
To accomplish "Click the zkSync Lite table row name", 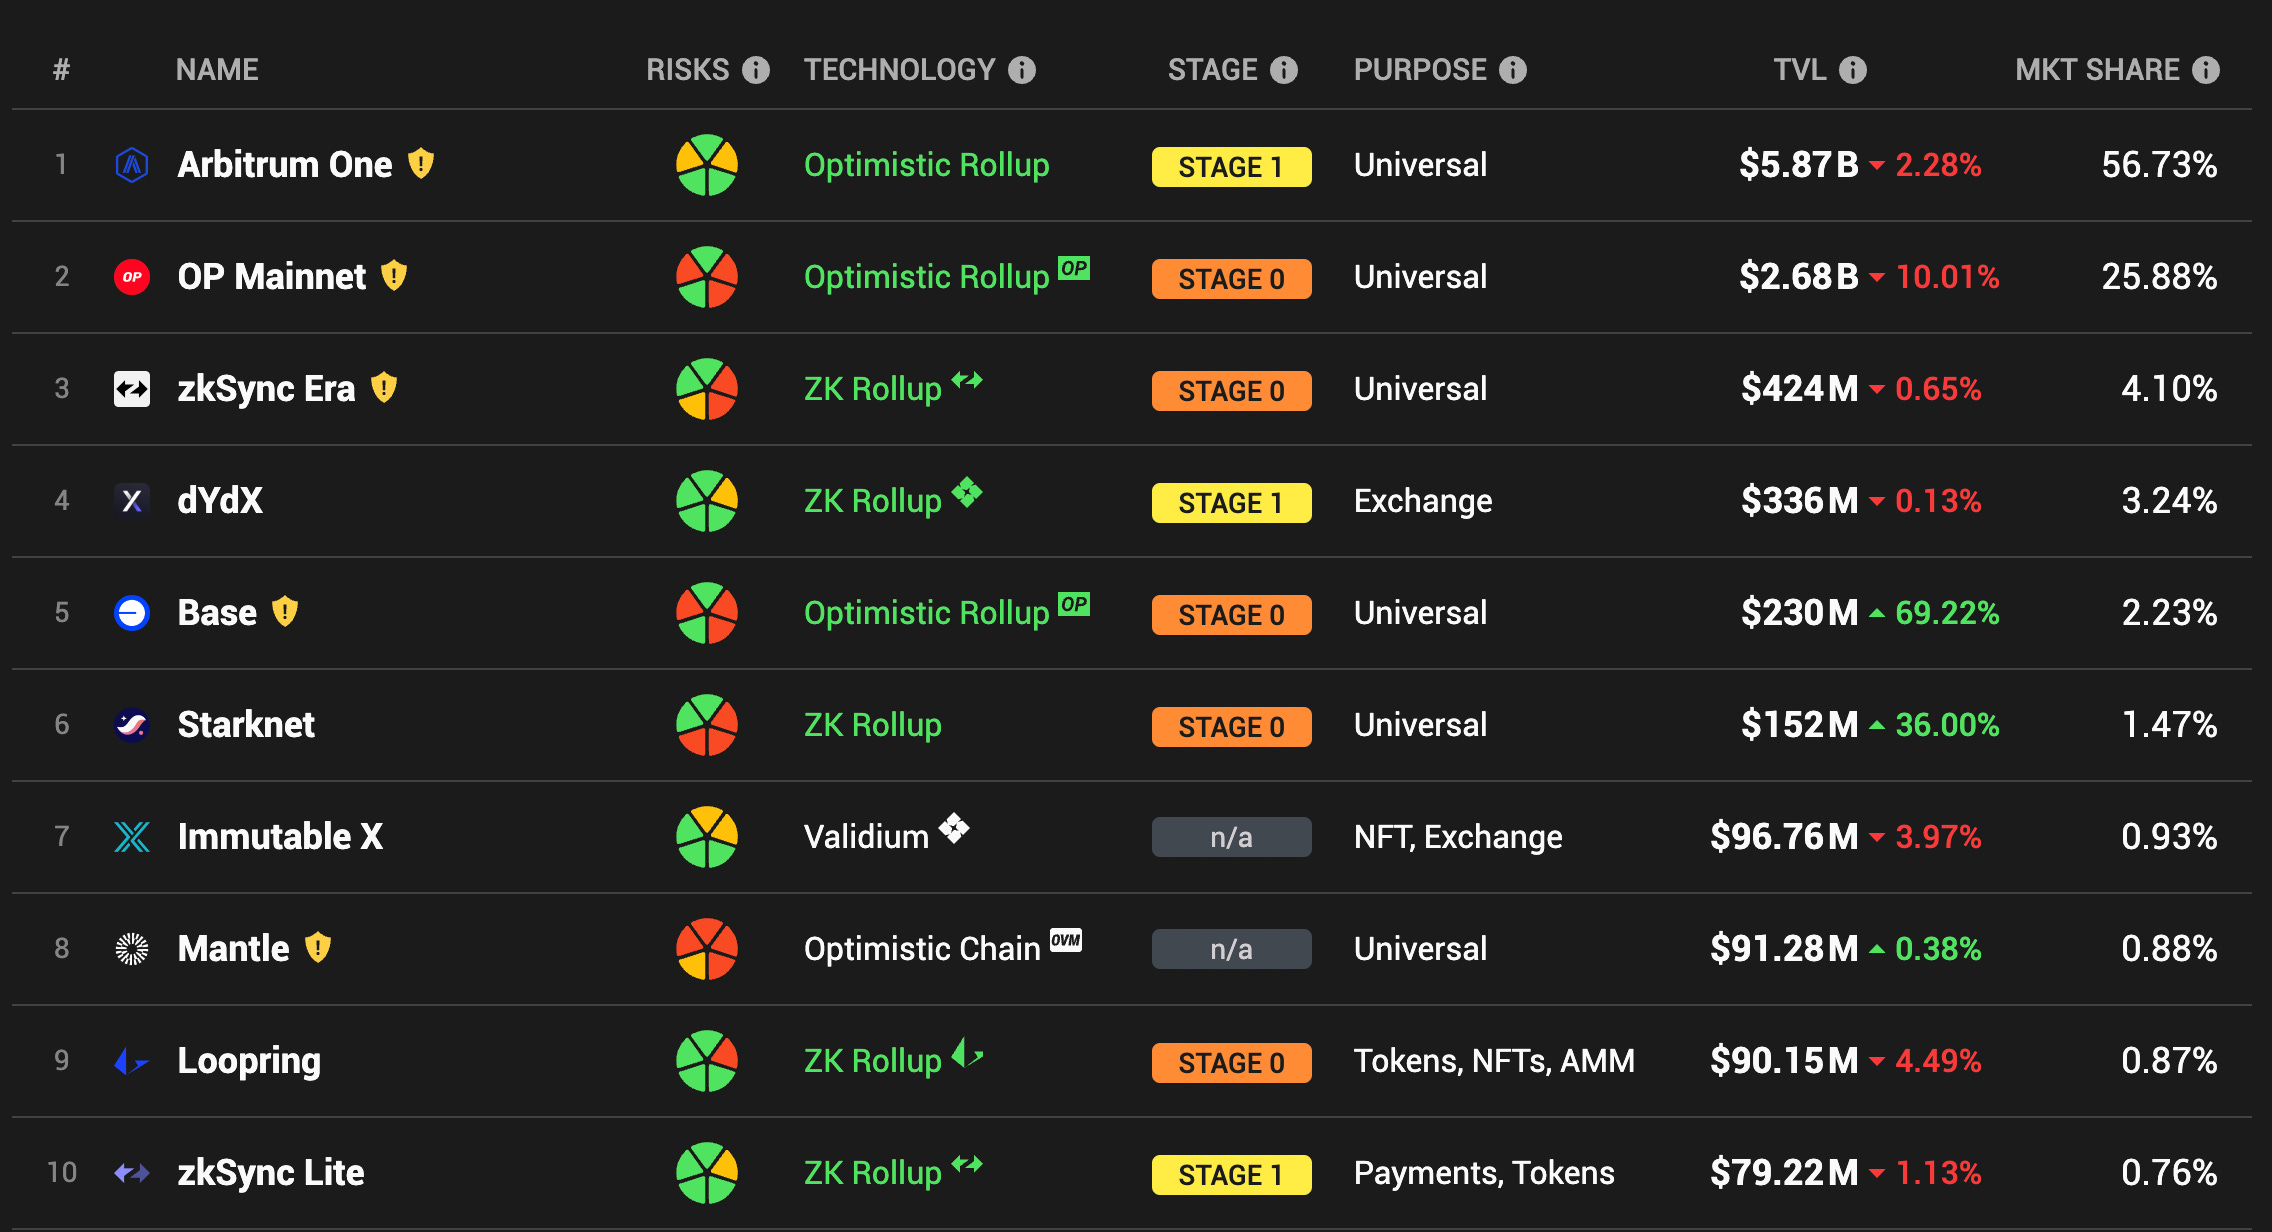I will click(x=271, y=1173).
